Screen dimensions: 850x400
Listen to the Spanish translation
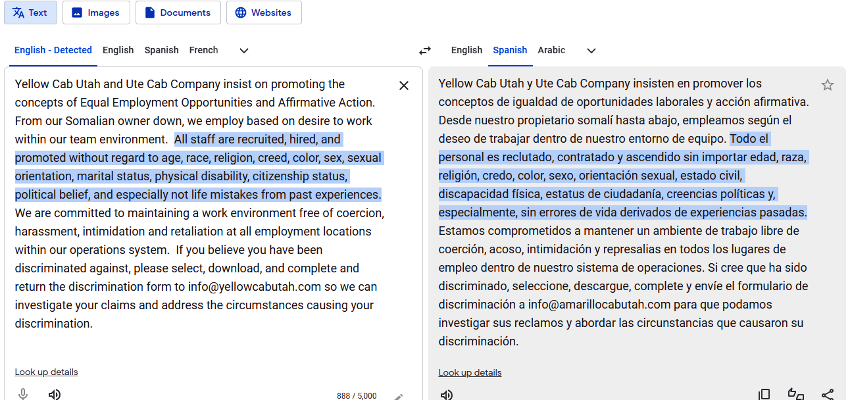click(x=446, y=395)
